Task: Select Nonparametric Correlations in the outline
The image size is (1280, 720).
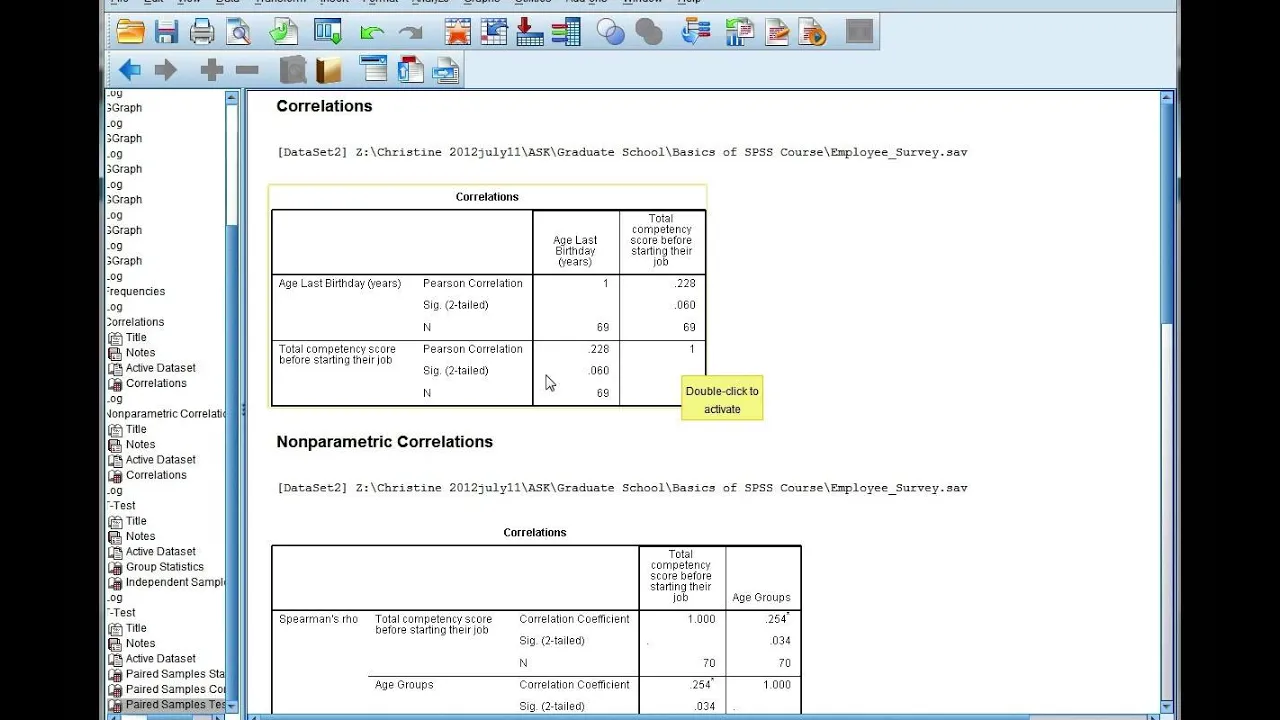Action: (166, 414)
